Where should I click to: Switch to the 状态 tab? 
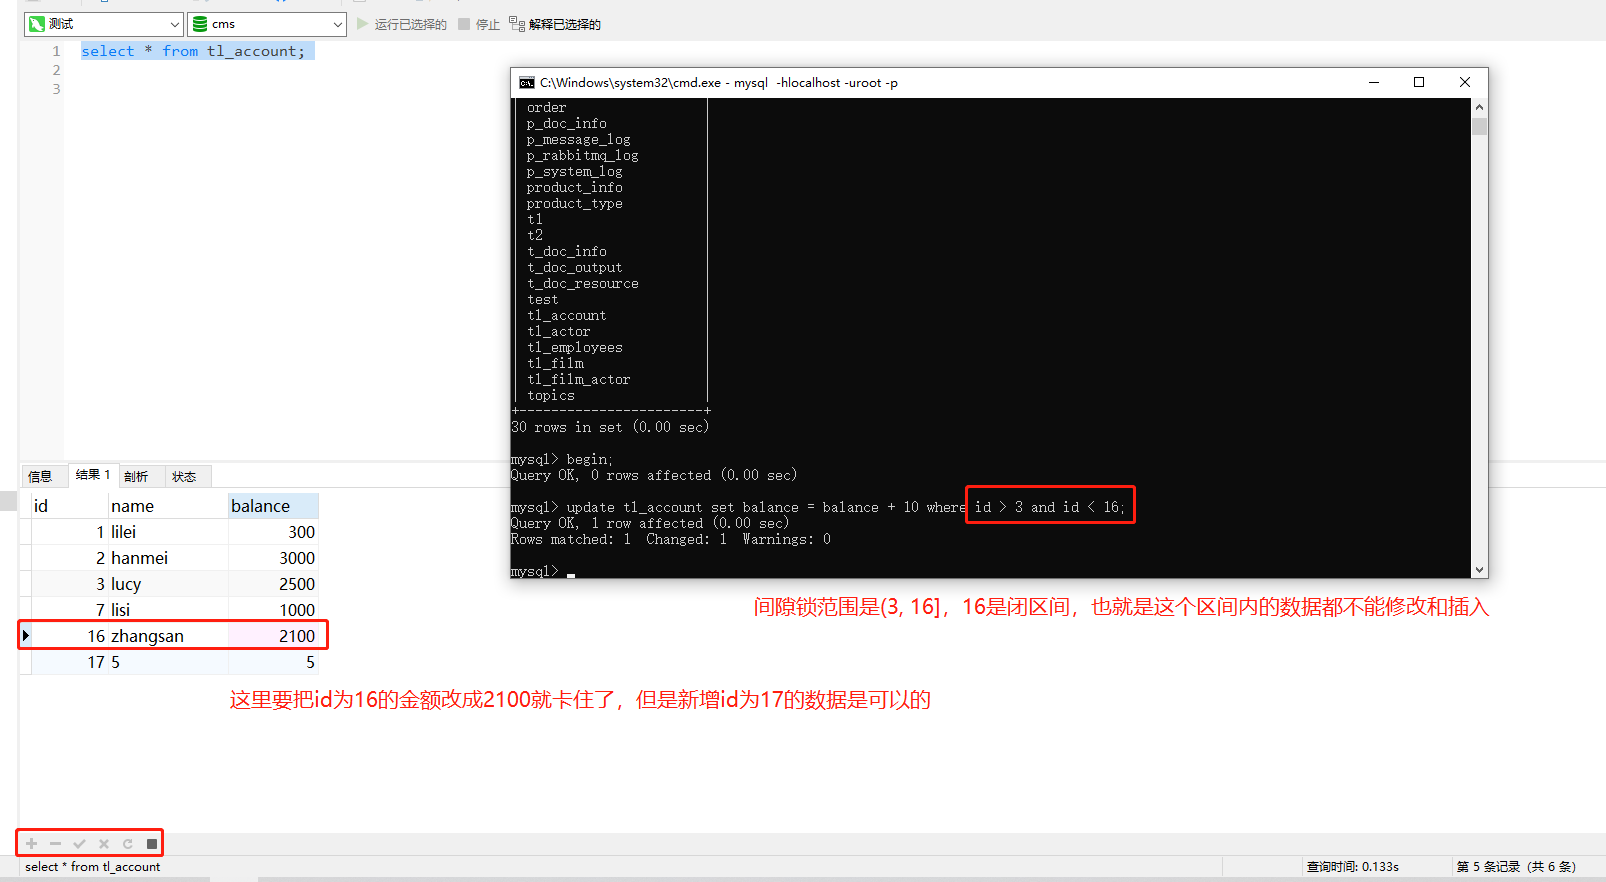(x=184, y=476)
